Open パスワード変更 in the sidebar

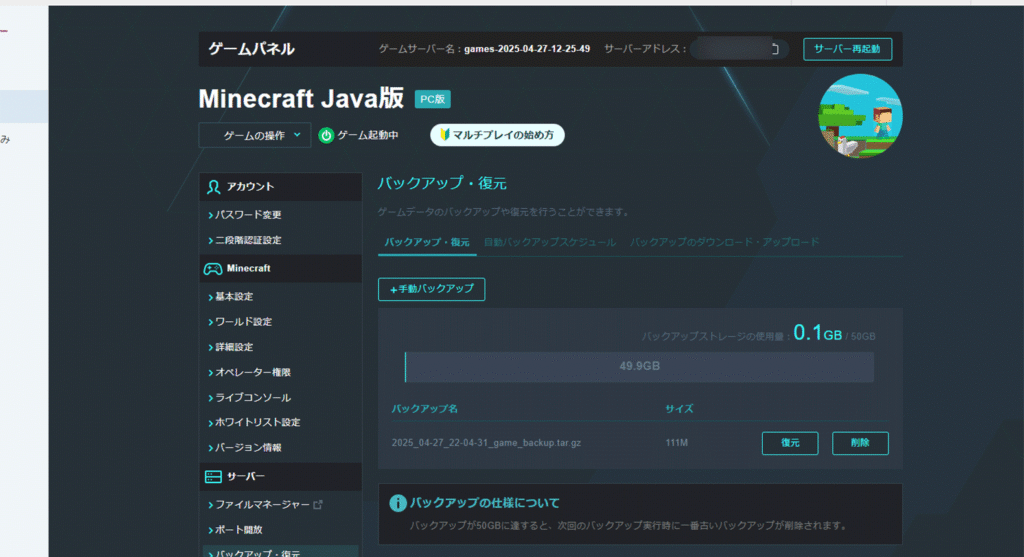pos(248,215)
